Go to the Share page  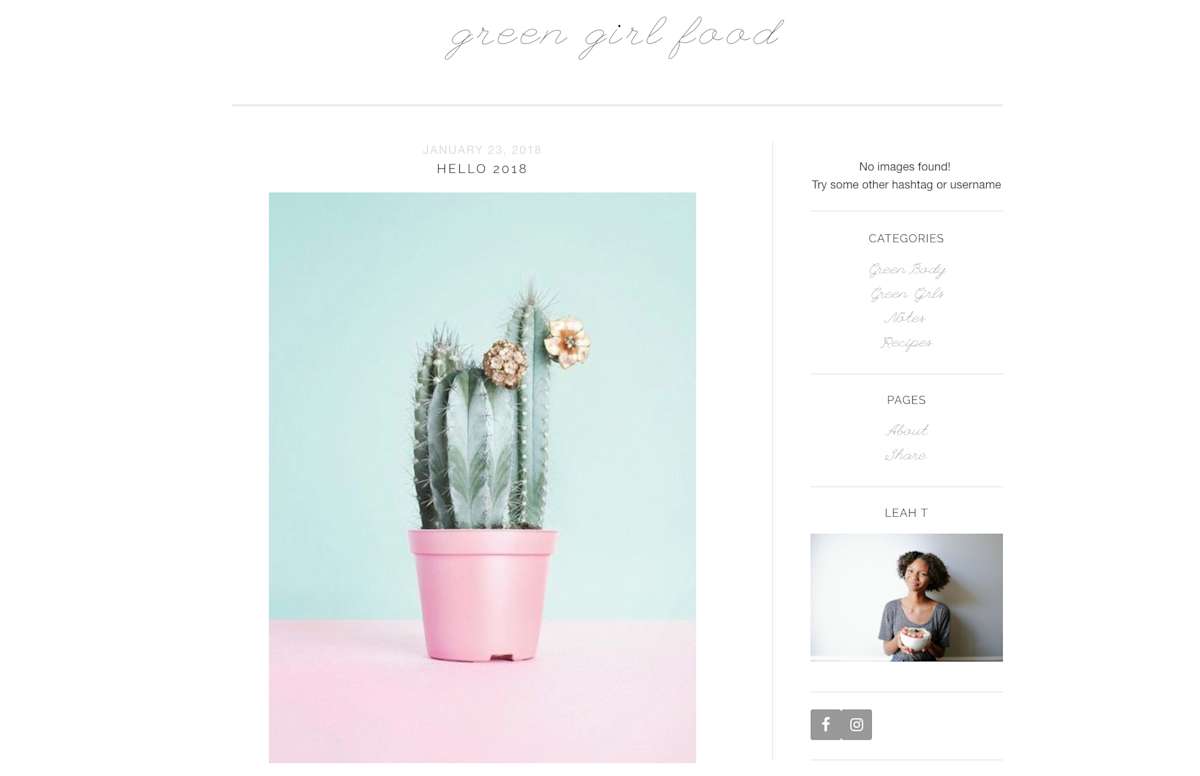click(906, 455)
